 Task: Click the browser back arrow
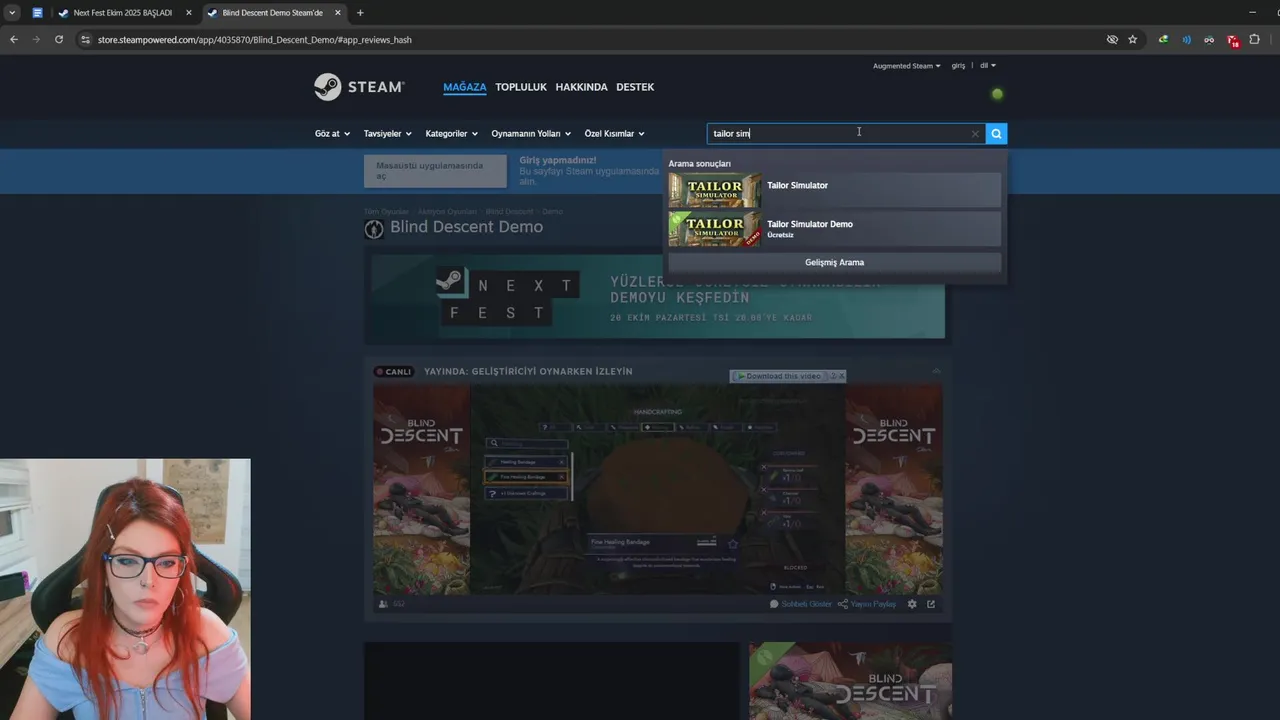pyautogui.click(x=14, y=39)
